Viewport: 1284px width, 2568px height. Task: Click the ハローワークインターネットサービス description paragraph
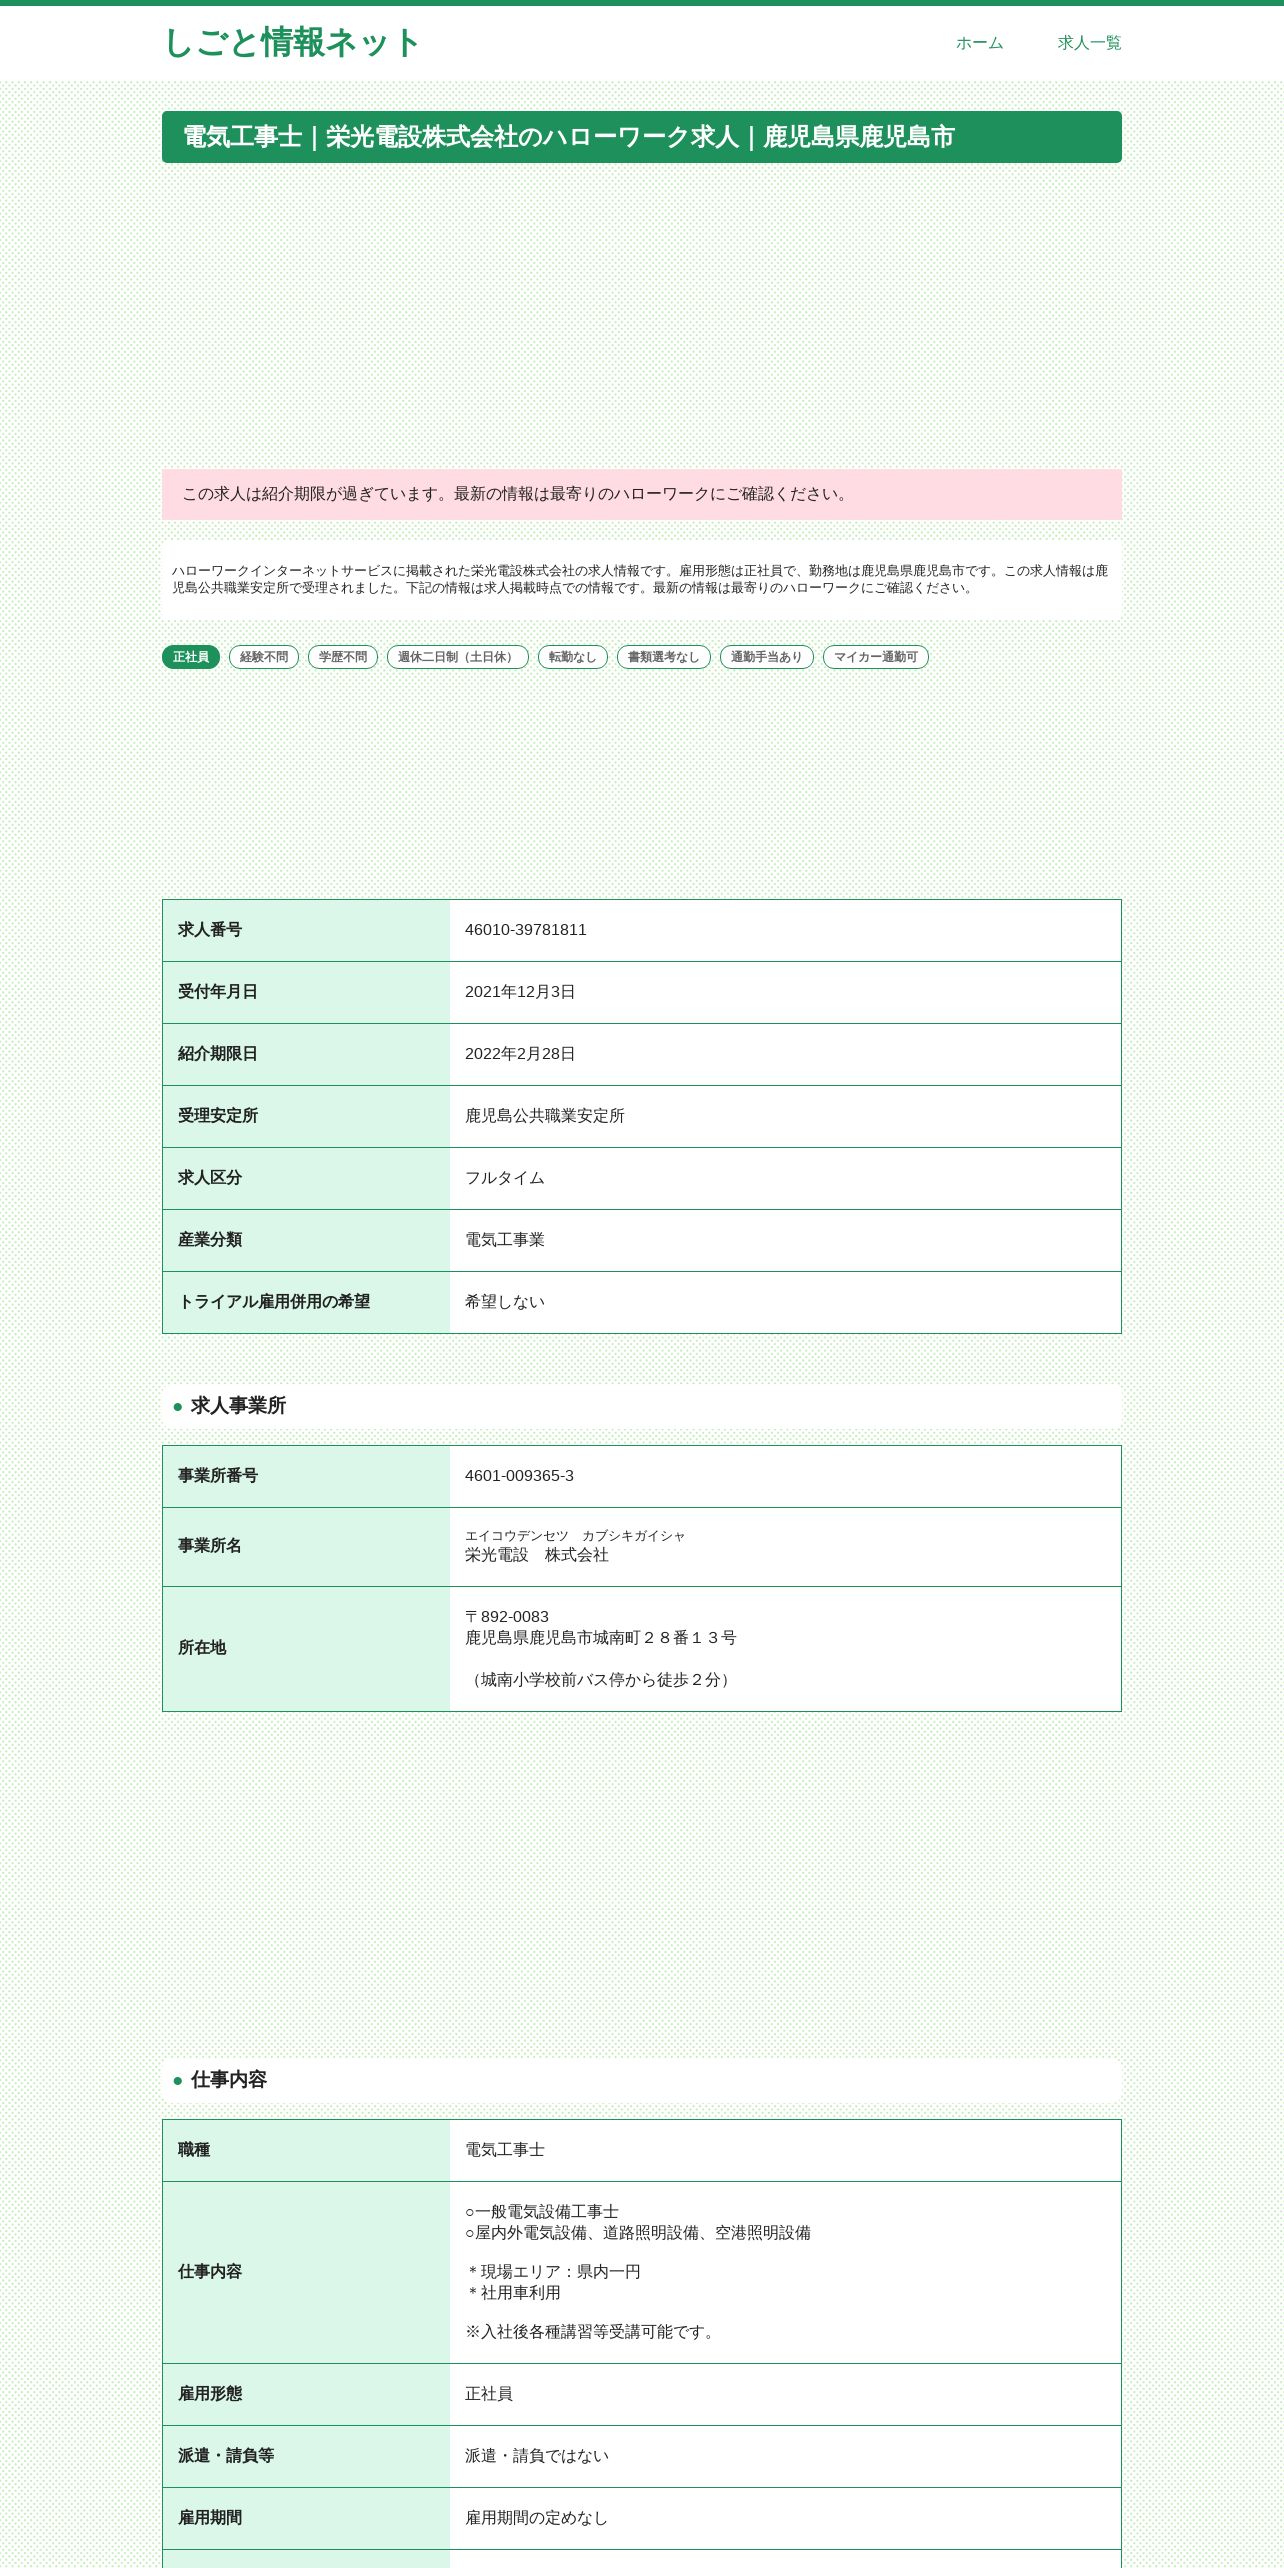click(642, 579)
